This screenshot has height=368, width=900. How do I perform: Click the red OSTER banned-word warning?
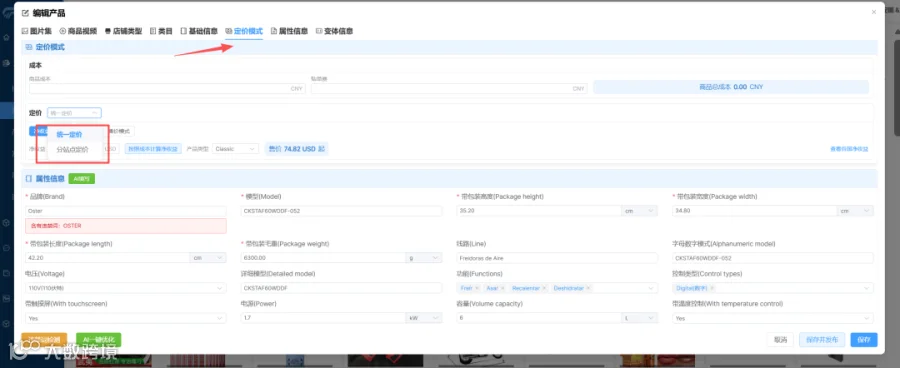click(x=126, y=226)
